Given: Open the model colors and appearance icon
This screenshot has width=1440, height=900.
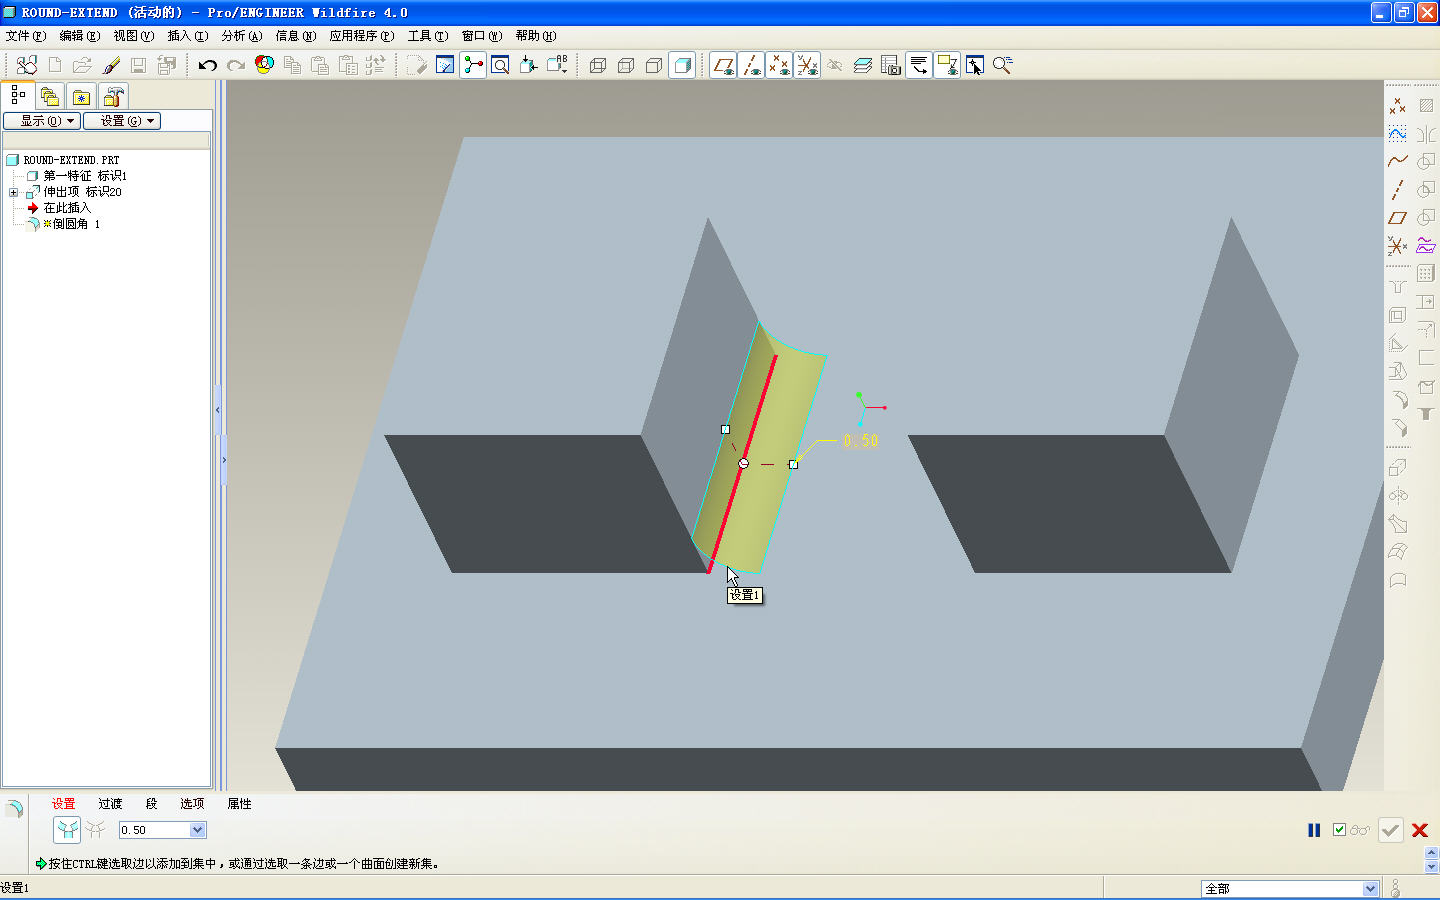Looking at the screenshot, I should pos(264,65).
